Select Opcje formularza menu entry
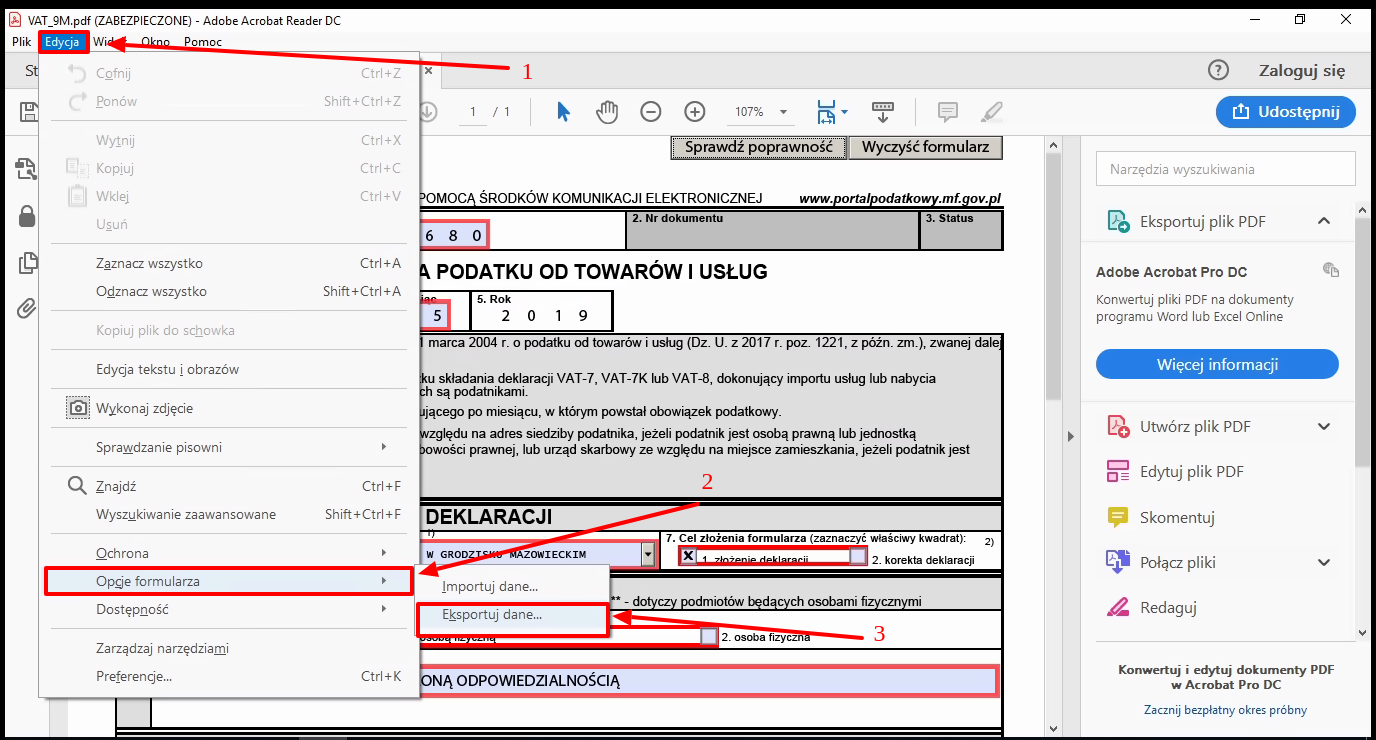 (x=229, y=581)
